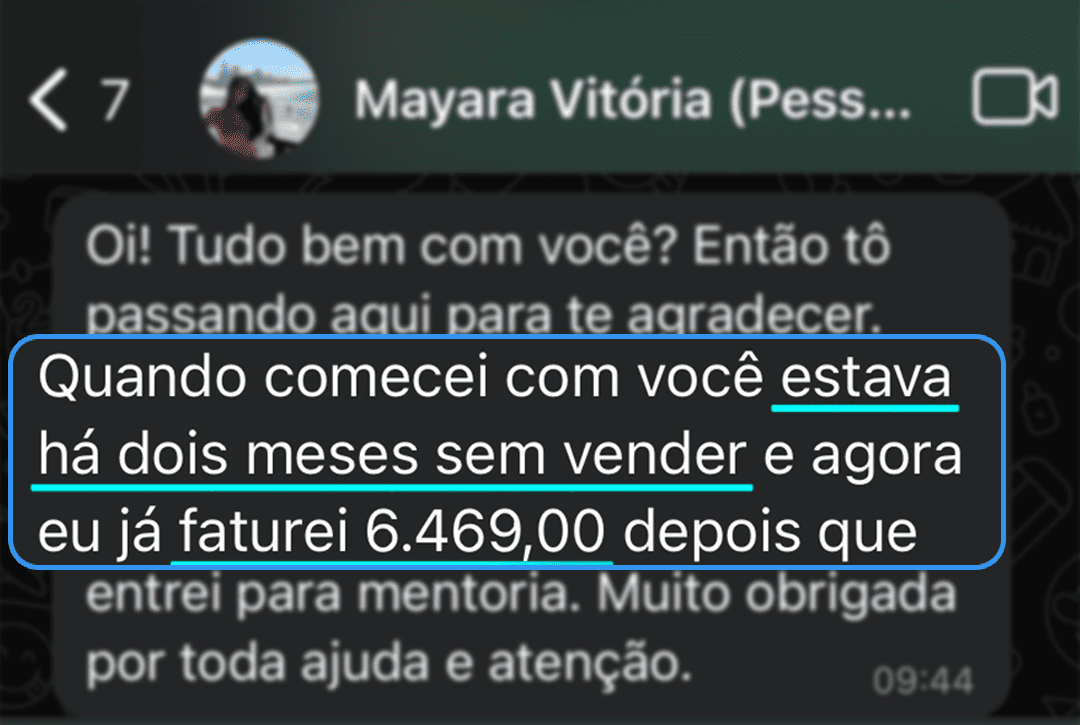Select the highlighted blue-outlined message excerpt

coord(507,452)
